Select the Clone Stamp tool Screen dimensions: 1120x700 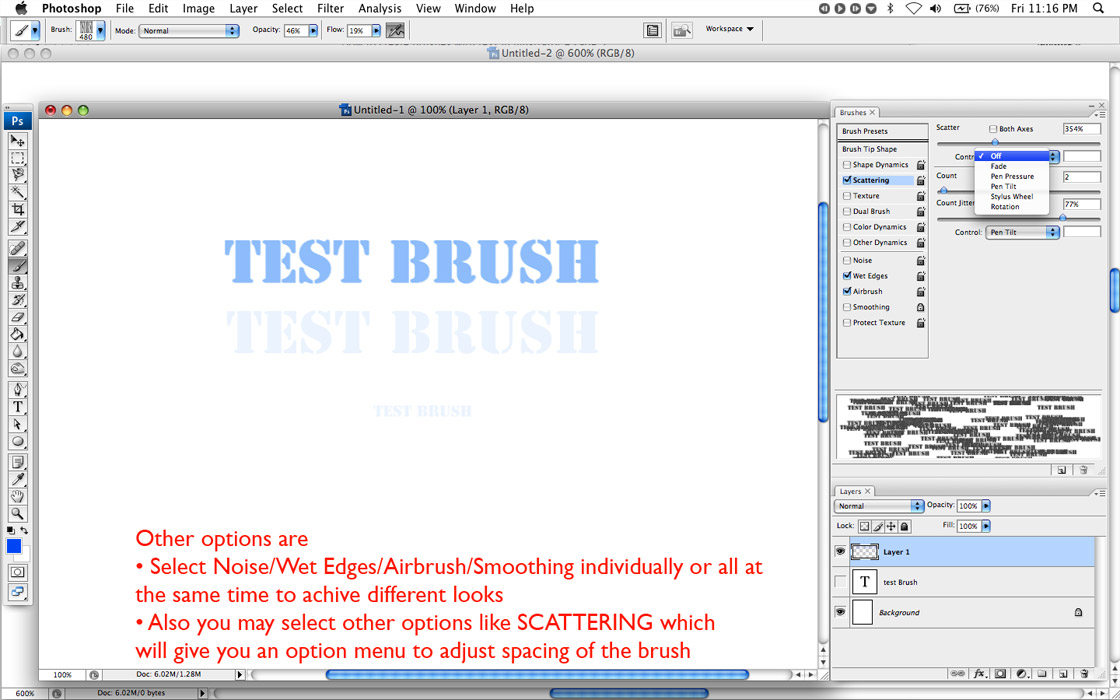click(18, 283)
